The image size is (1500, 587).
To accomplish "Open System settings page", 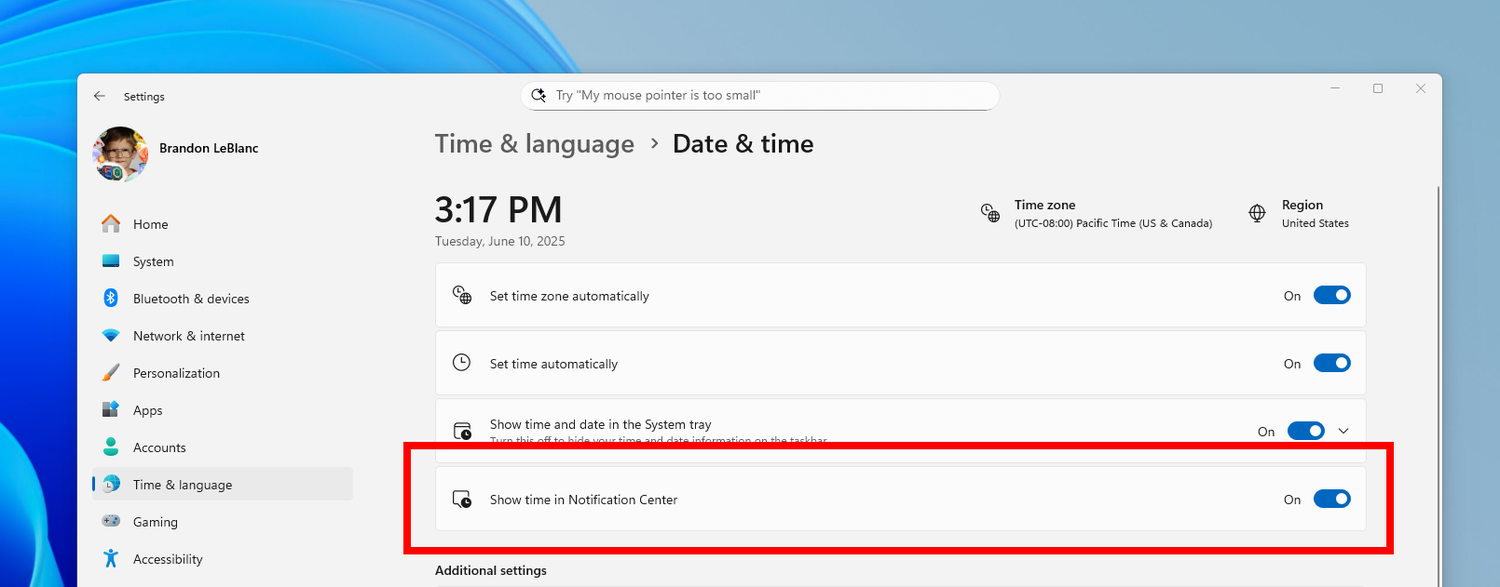I will (x=222, y=261).
